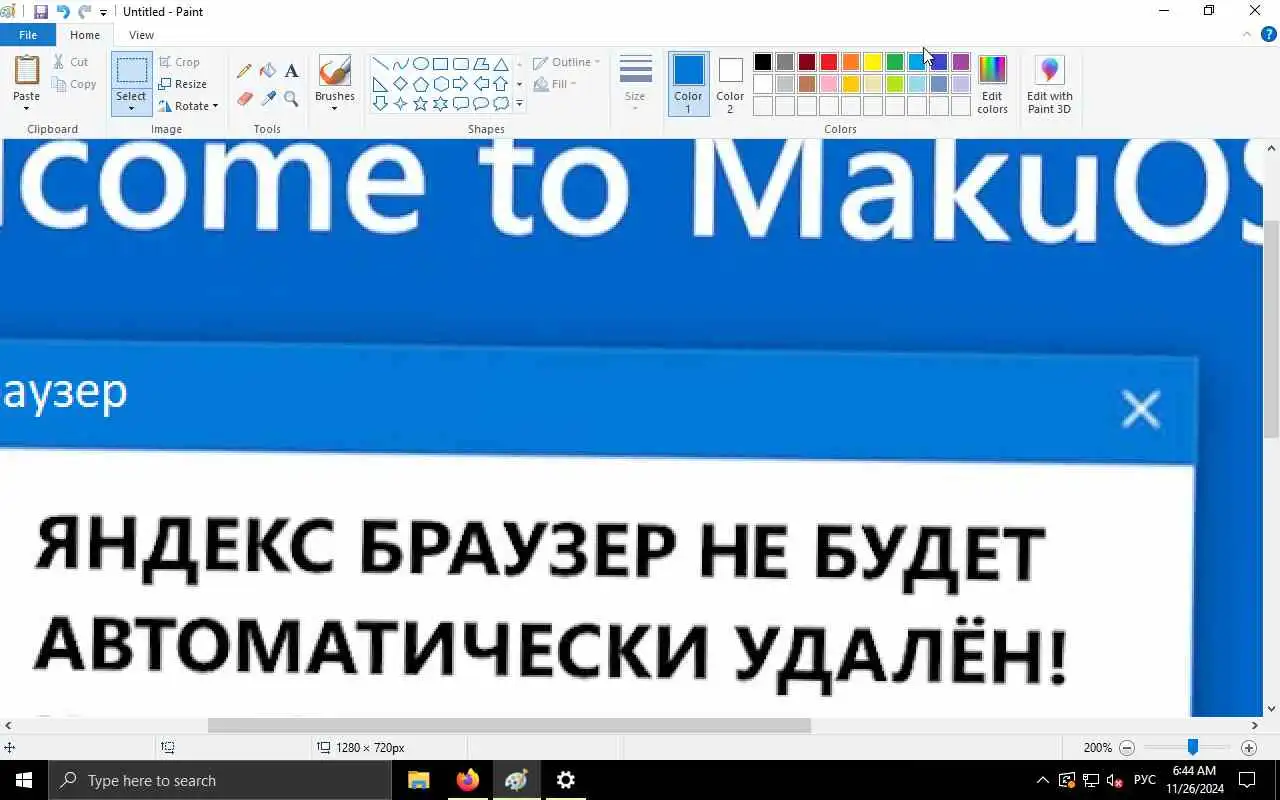Choose the Five-point star shape
The width and height of the screenshot is (1280, 800).
pyautogui.click(x=420, y=104)
